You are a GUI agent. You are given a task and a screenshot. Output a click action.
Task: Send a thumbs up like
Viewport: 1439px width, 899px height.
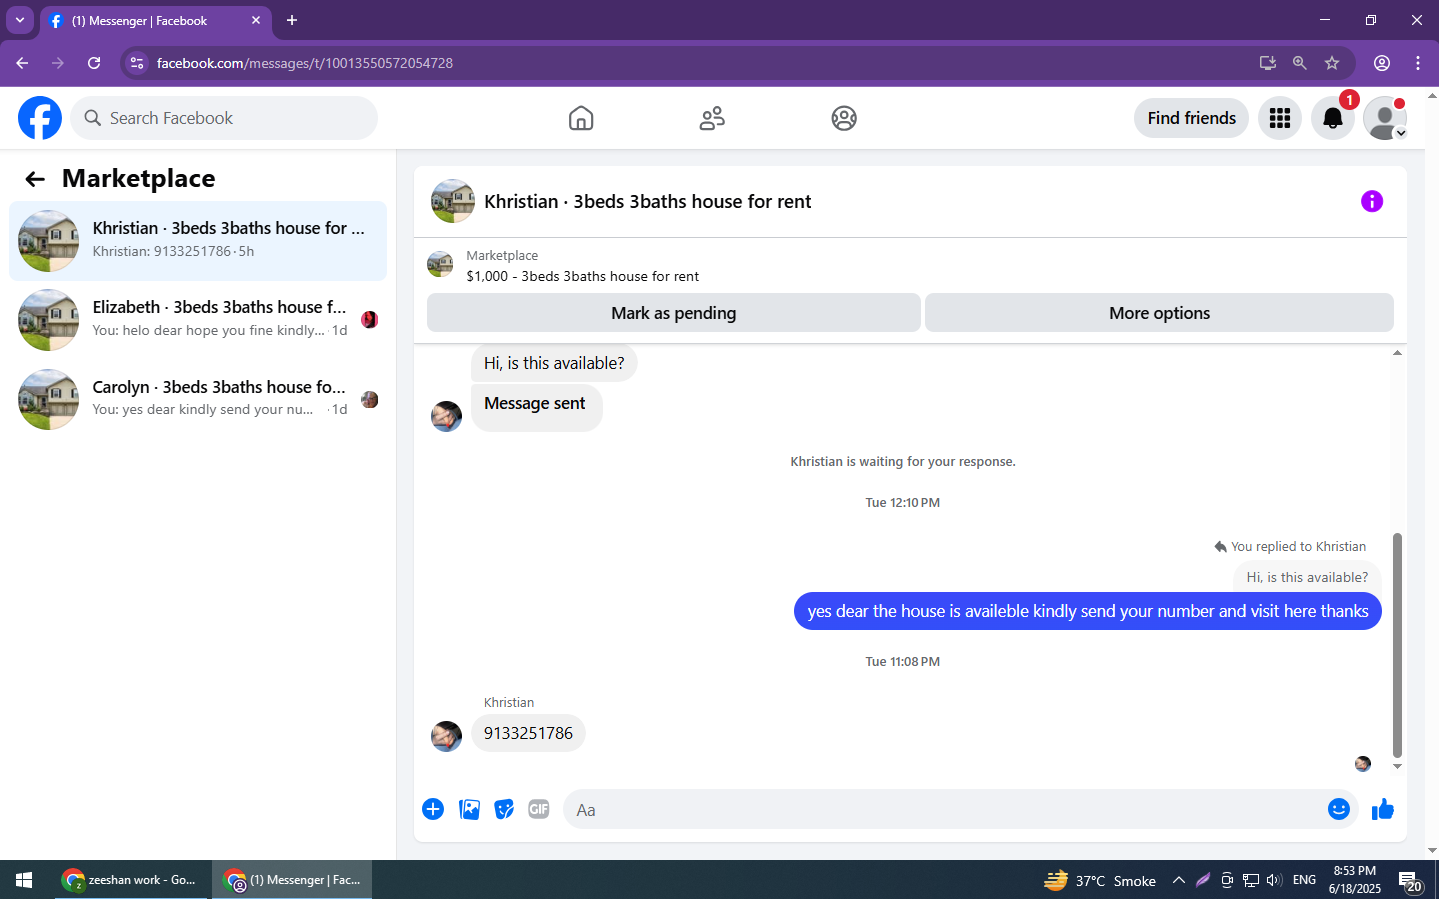[1383, 809]
